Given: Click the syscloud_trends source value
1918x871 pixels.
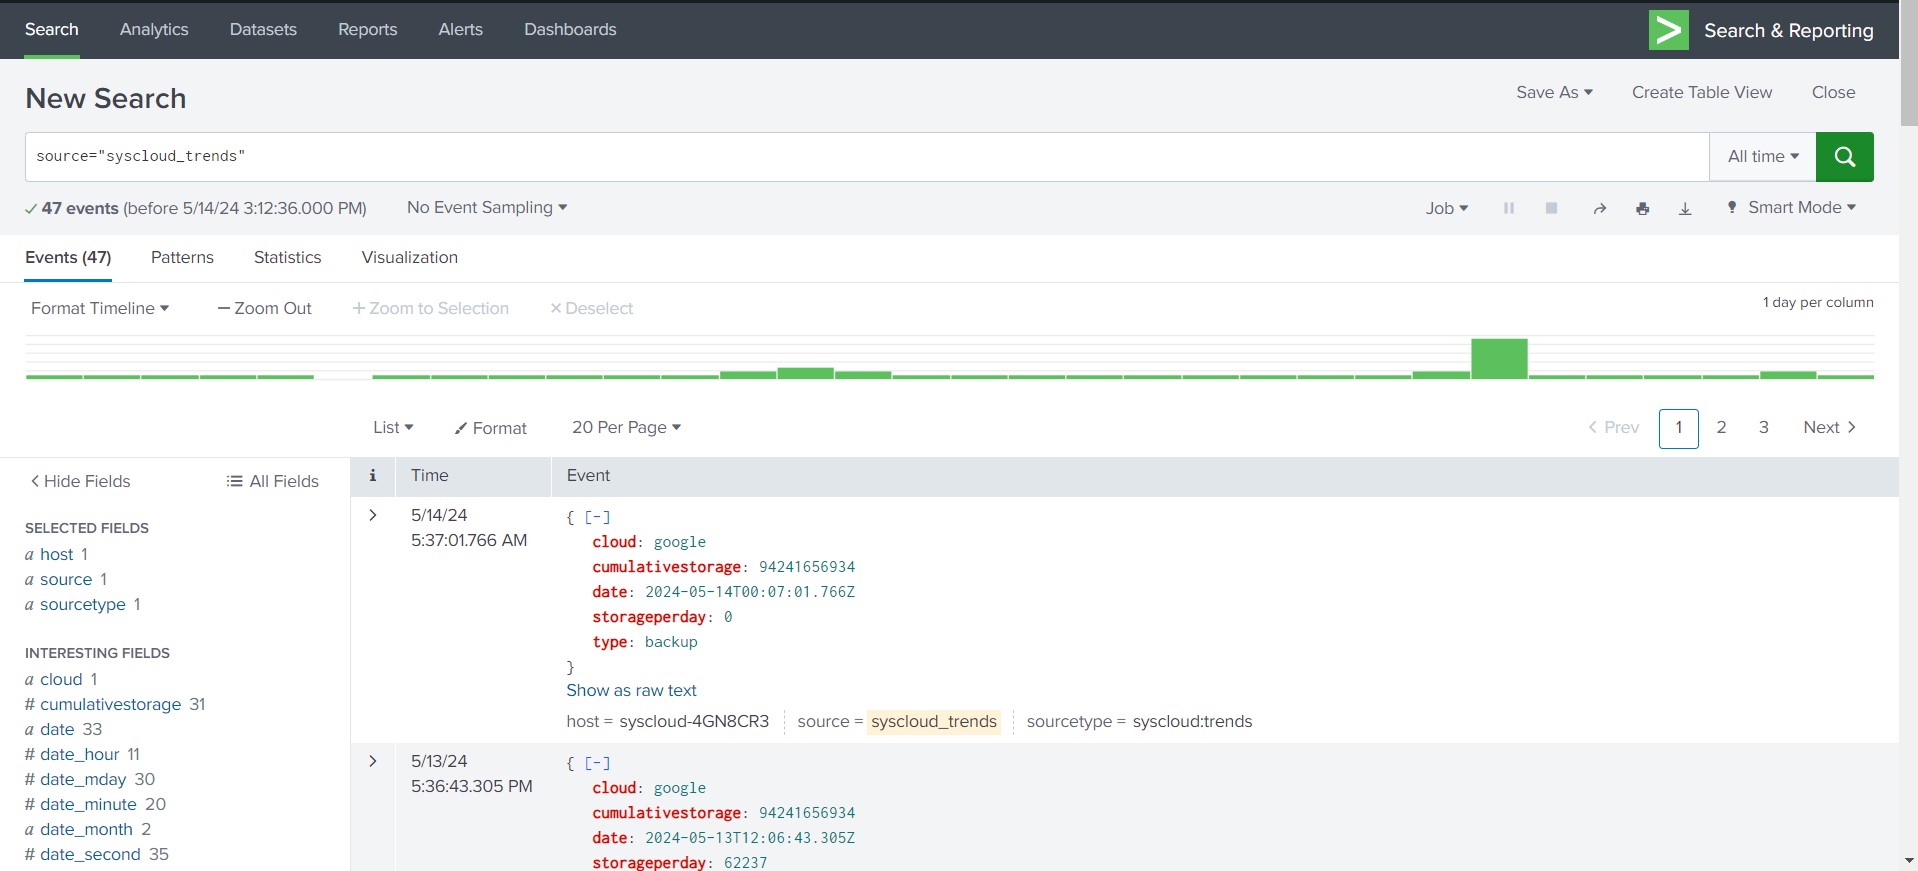Looking at the screenshot, I should pos(934,721).
